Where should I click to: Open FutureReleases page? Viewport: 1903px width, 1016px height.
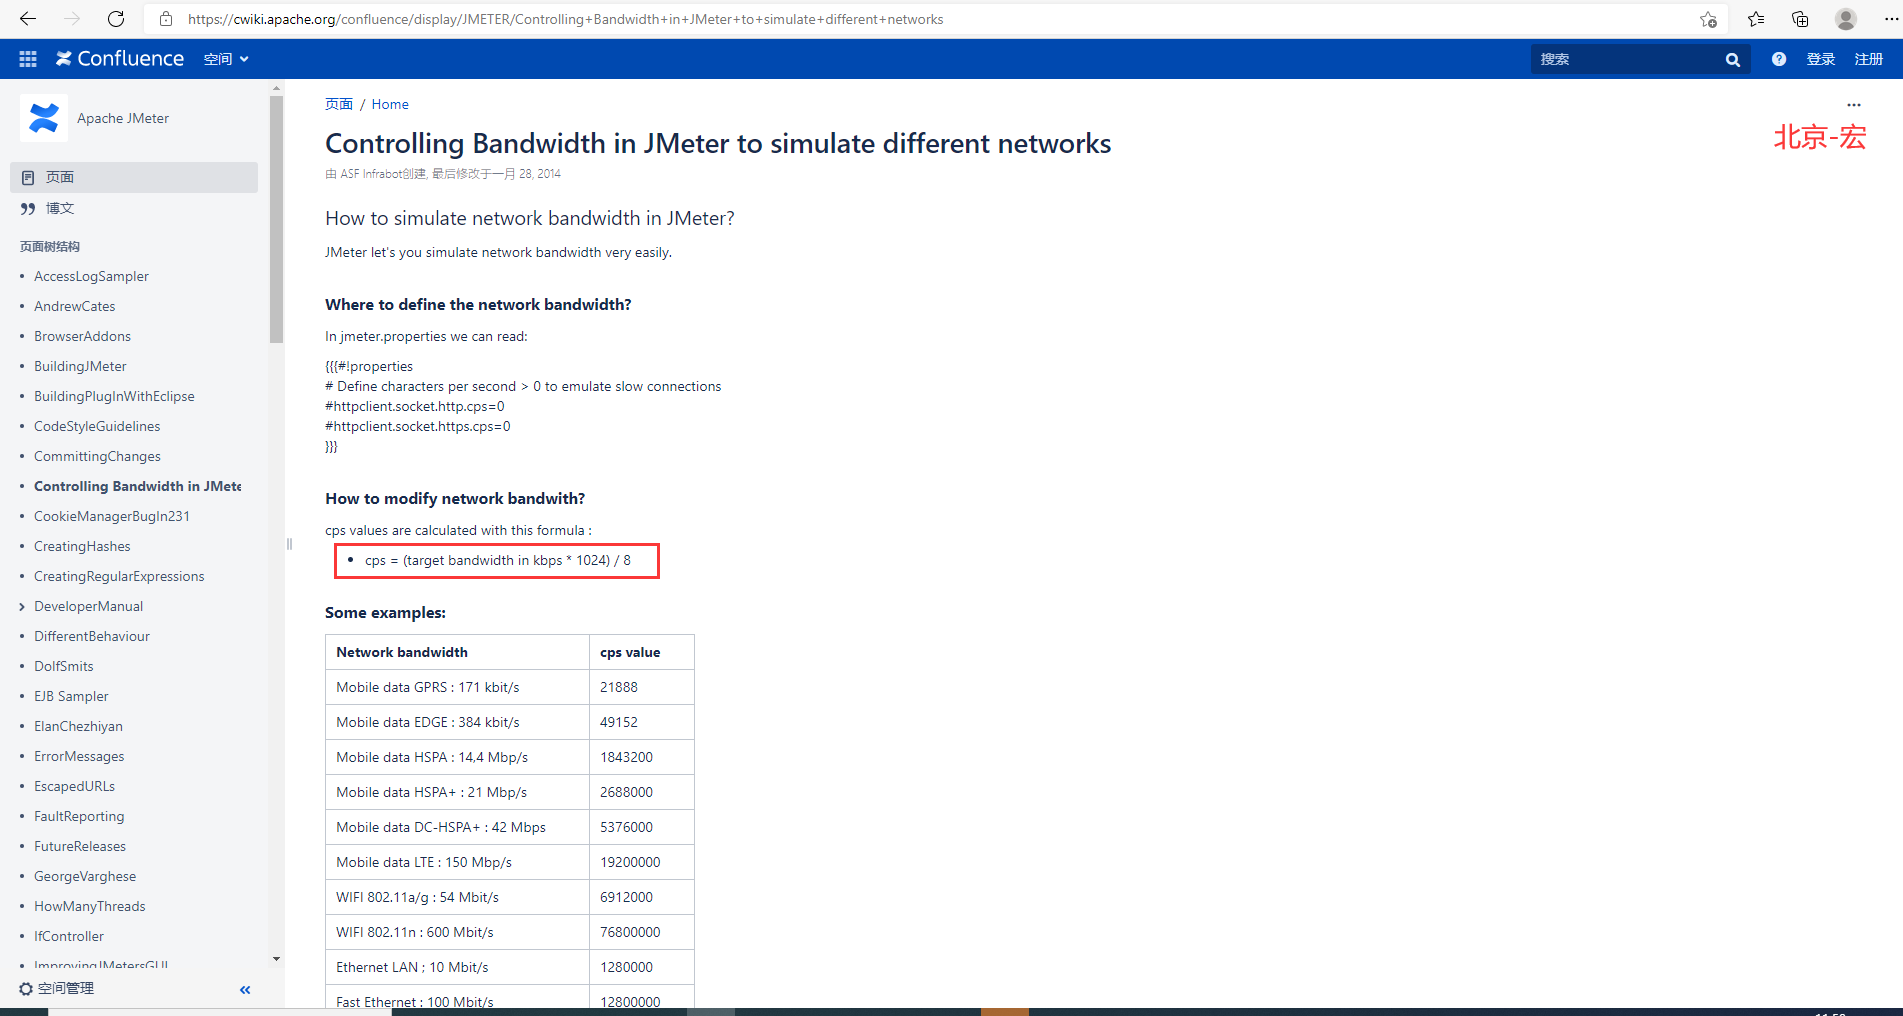80,846
